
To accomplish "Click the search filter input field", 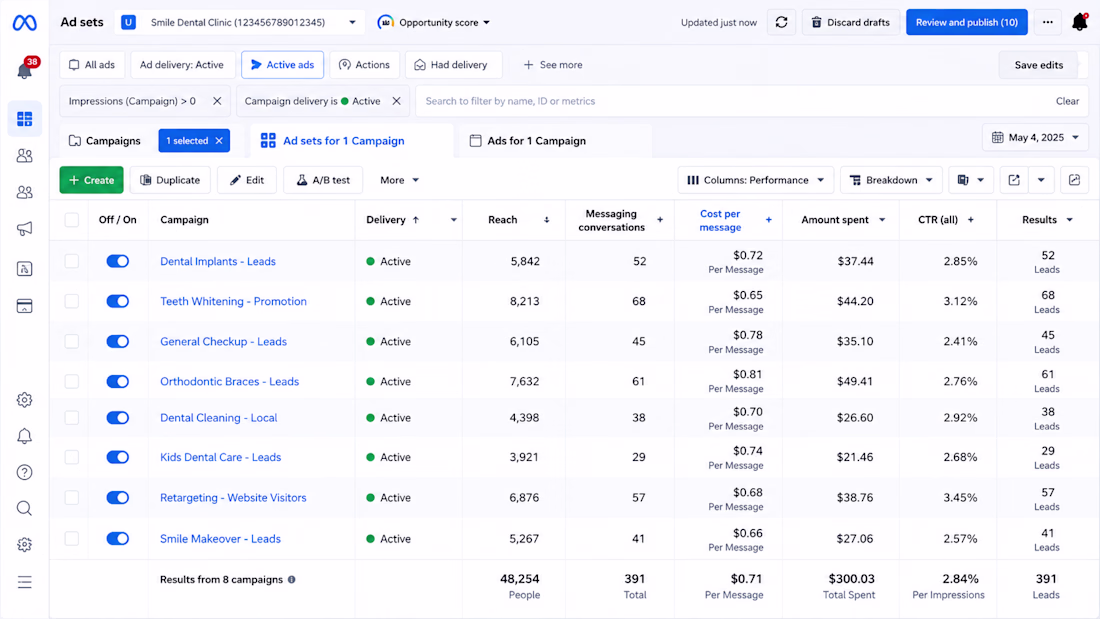I will 733,101.
